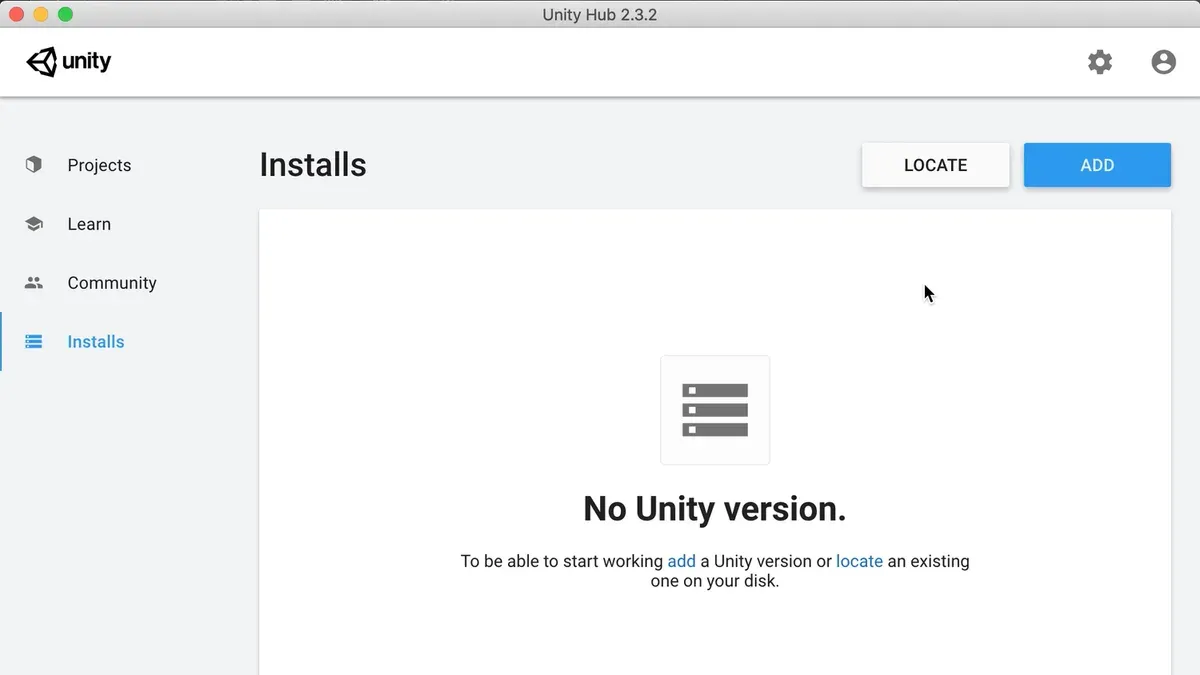Click the Installs list icon in sidebar
Screen dimensions: 1200x675
point(34,342)
